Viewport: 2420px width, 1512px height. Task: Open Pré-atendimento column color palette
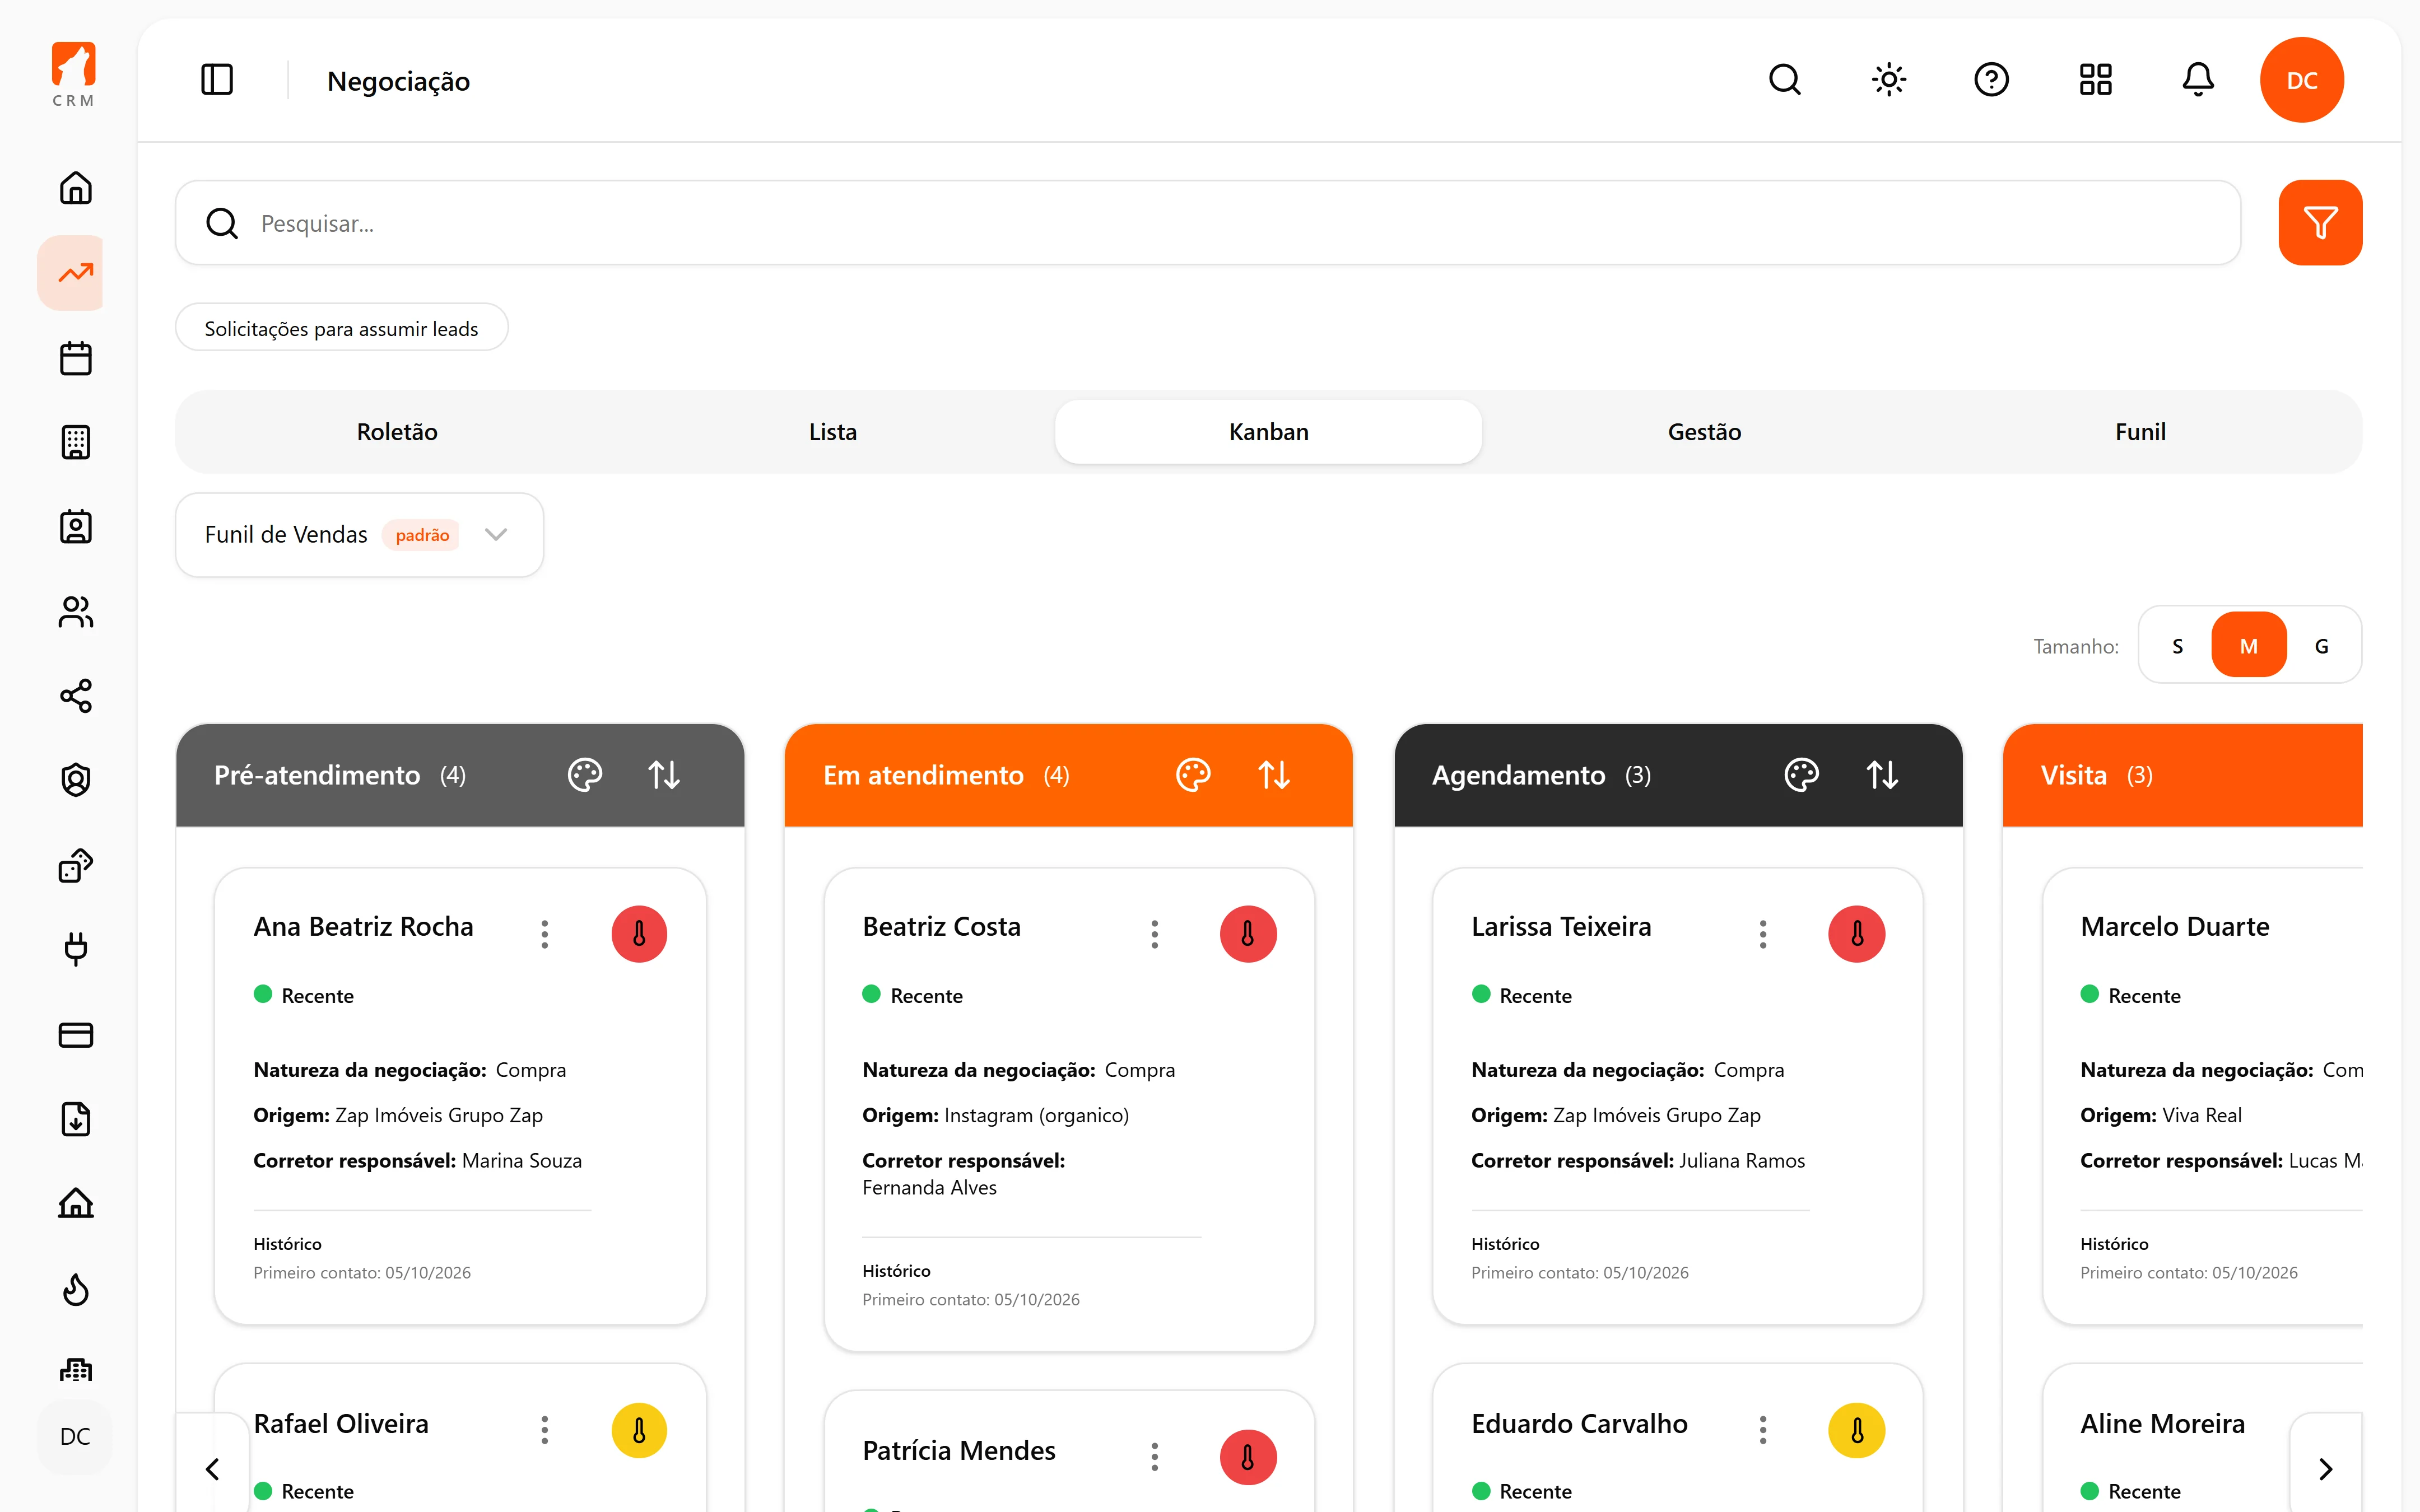pos(585,775)
